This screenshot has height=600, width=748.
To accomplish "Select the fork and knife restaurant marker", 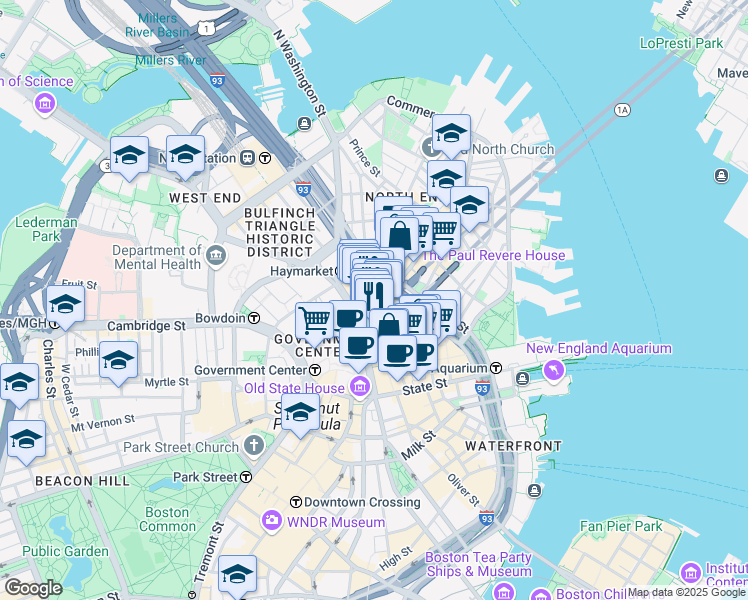I will 374,296.
